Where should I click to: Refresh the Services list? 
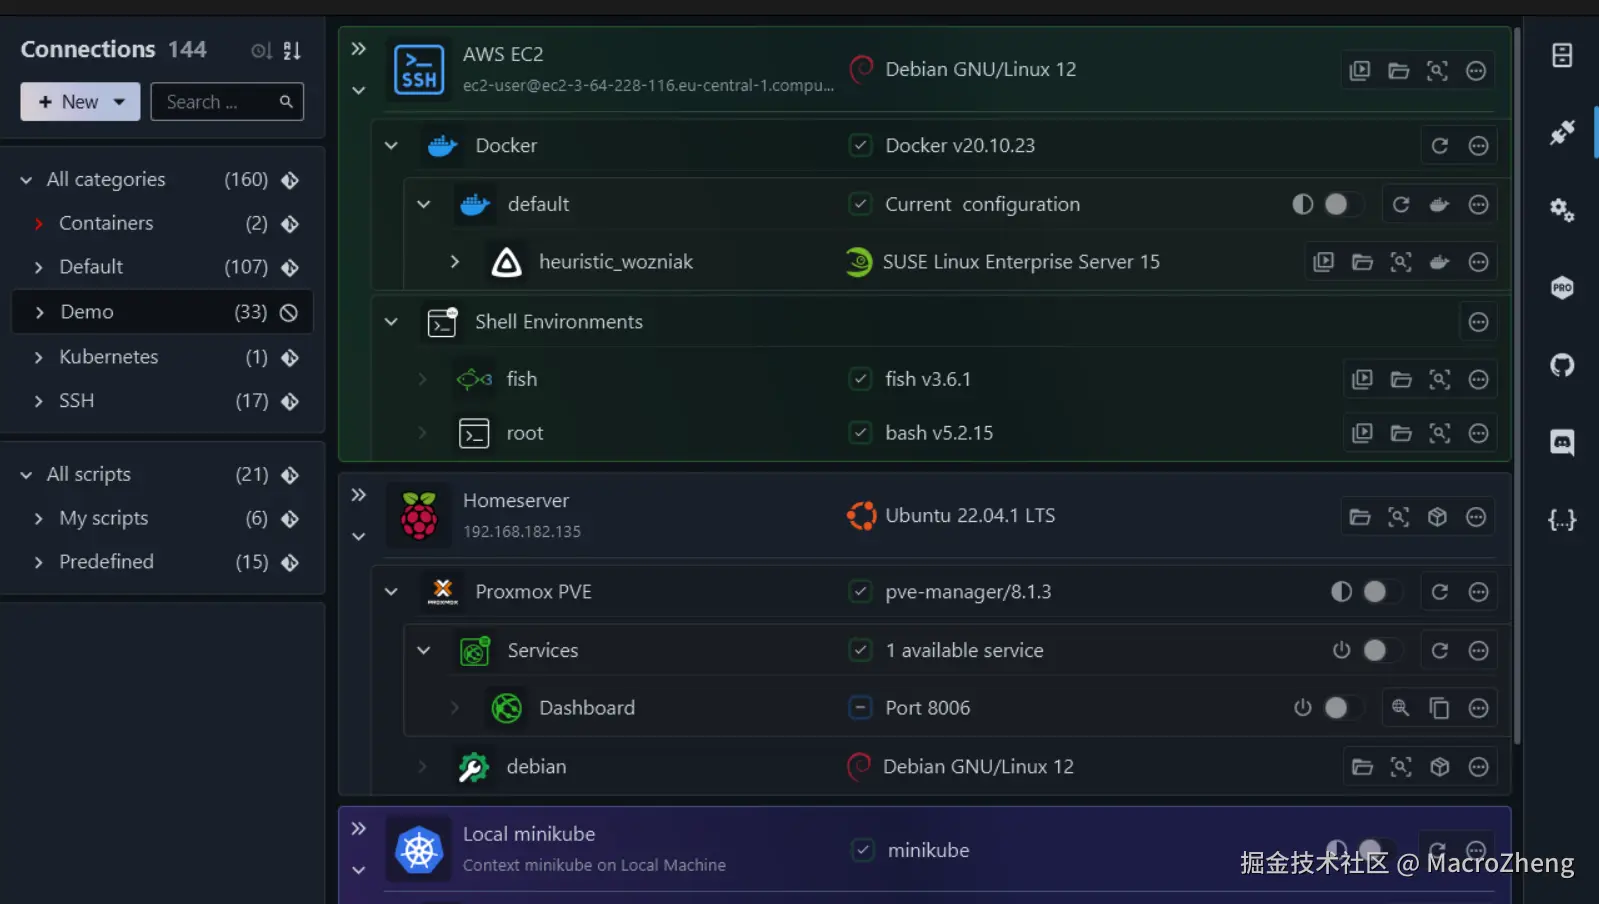(1440, 651)
